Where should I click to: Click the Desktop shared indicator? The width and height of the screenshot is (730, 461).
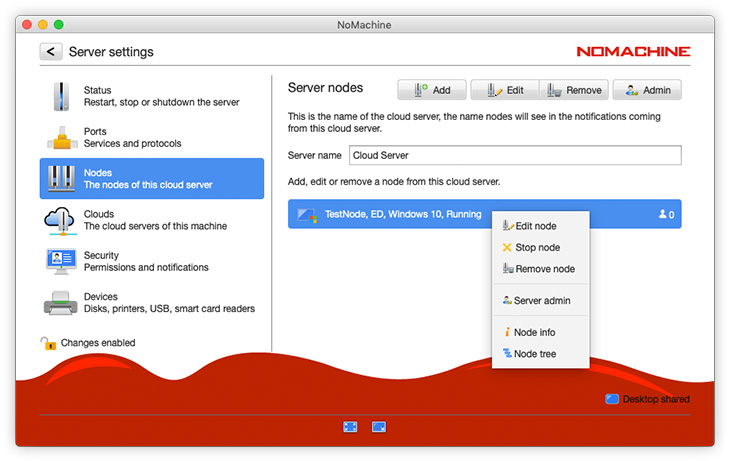coord(647,399)
